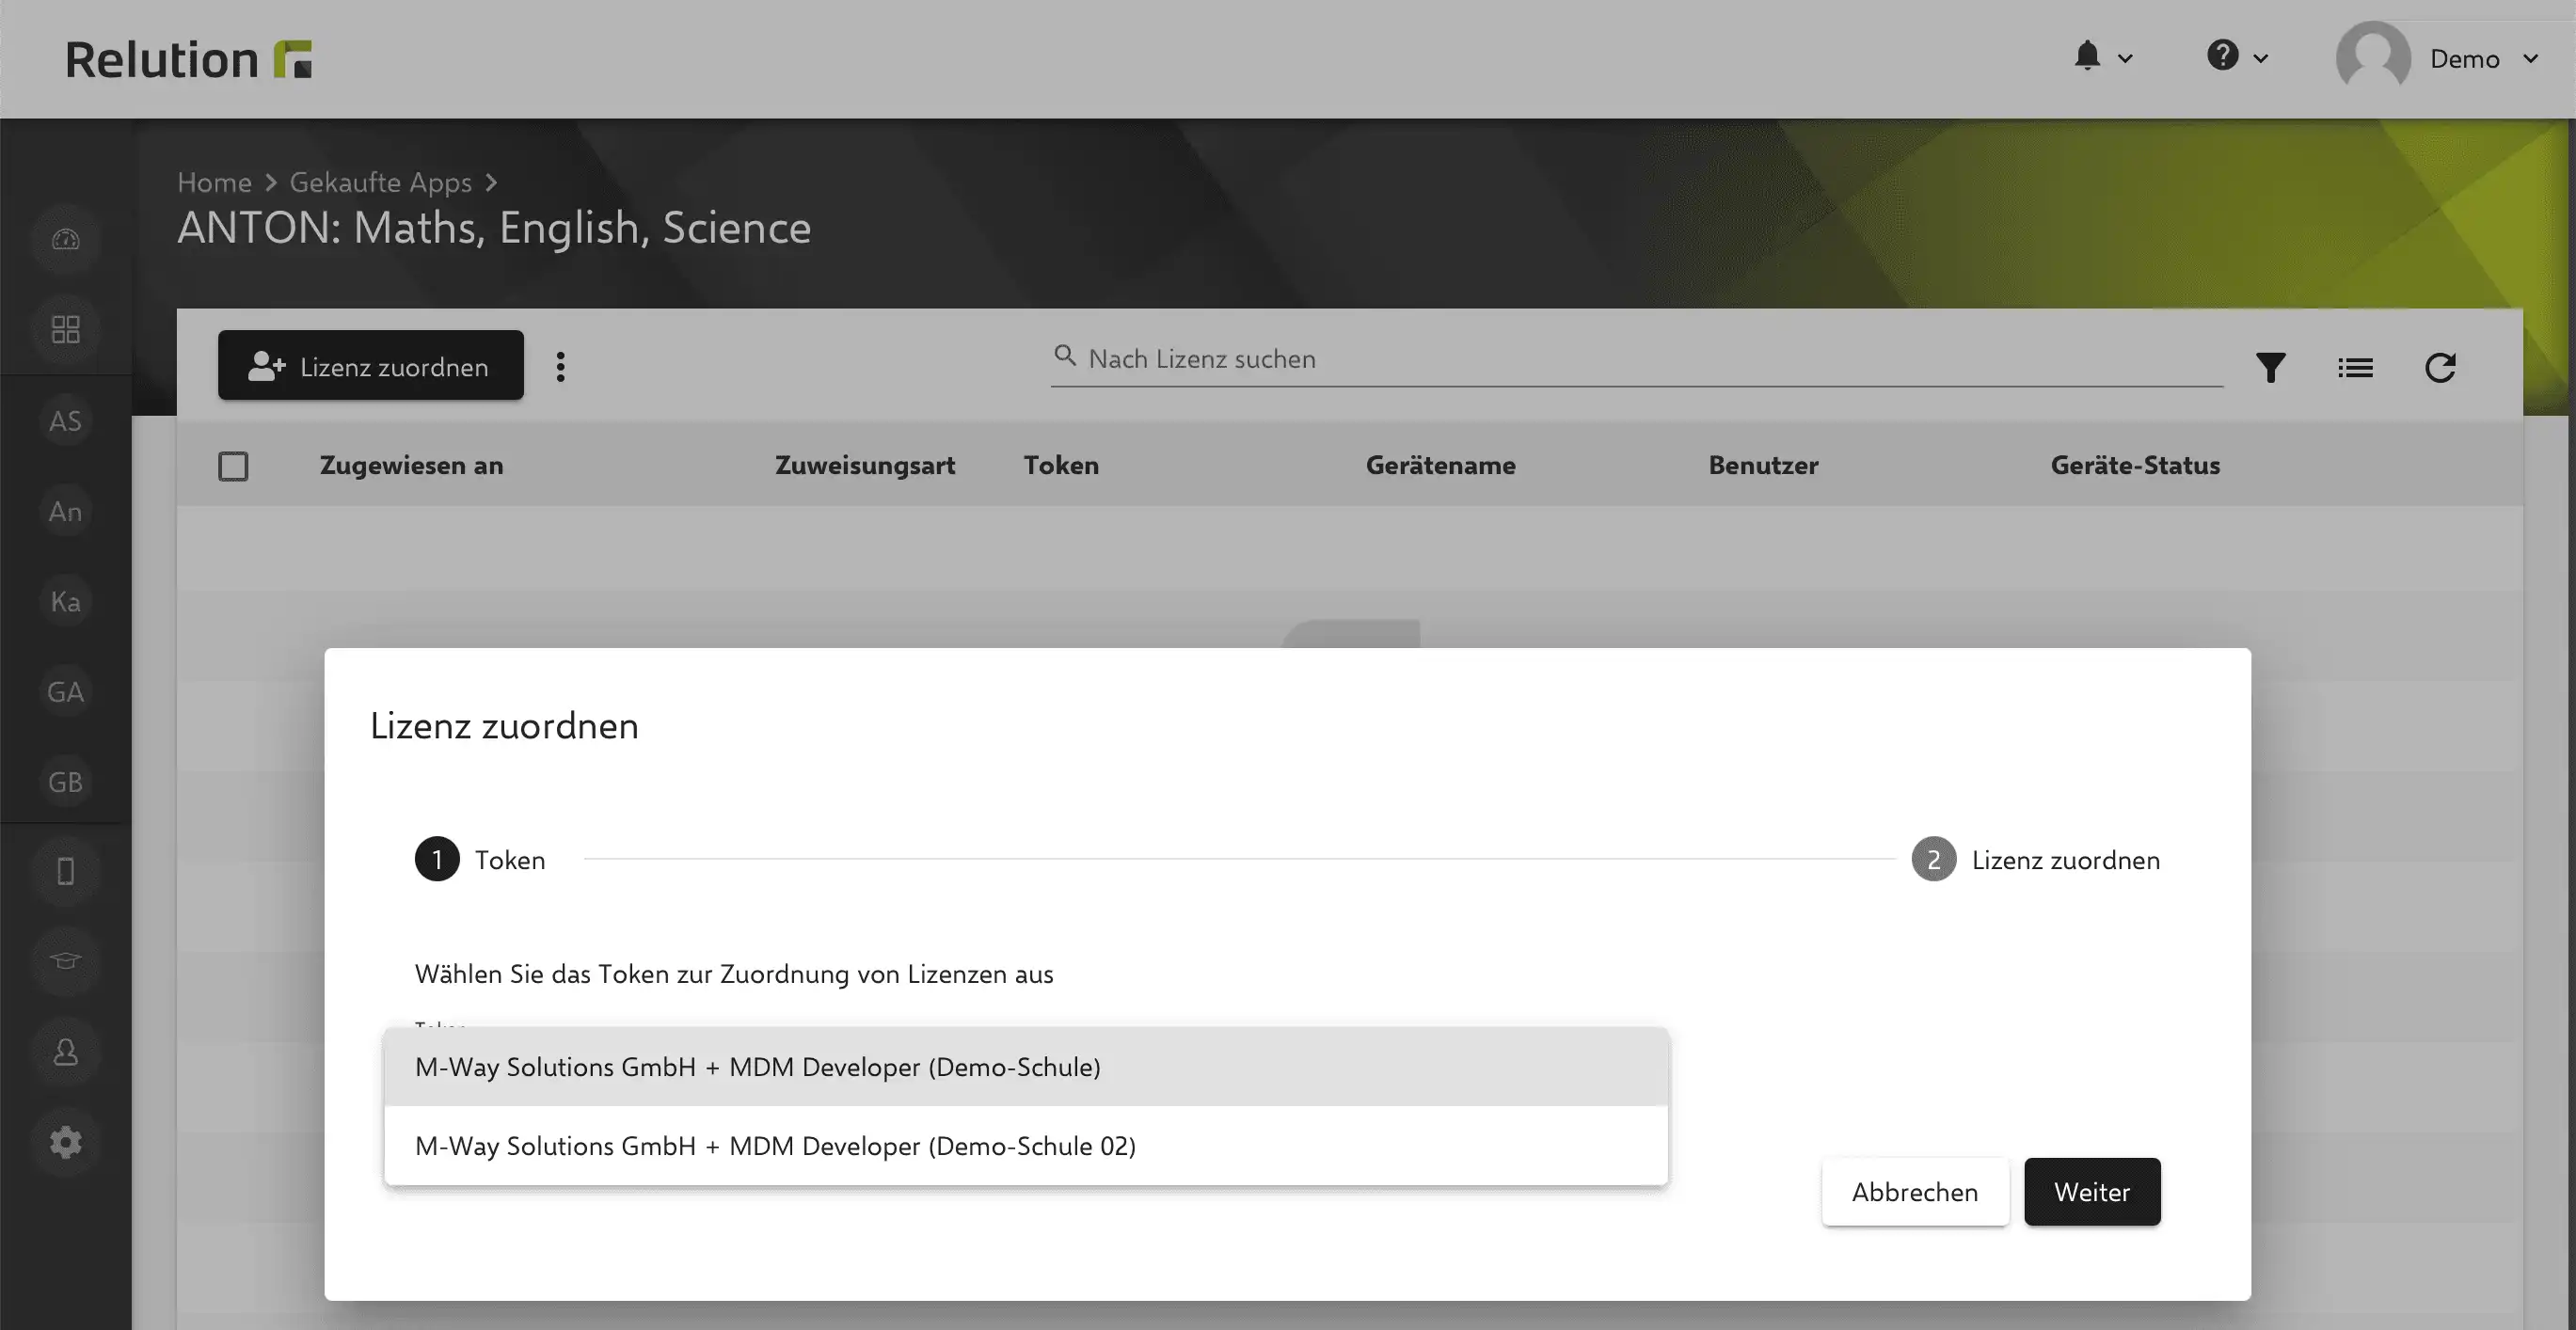Go to step 2 Lizenz zuordnen
Screen dimensions: 2576x1330
(2035, 859)
